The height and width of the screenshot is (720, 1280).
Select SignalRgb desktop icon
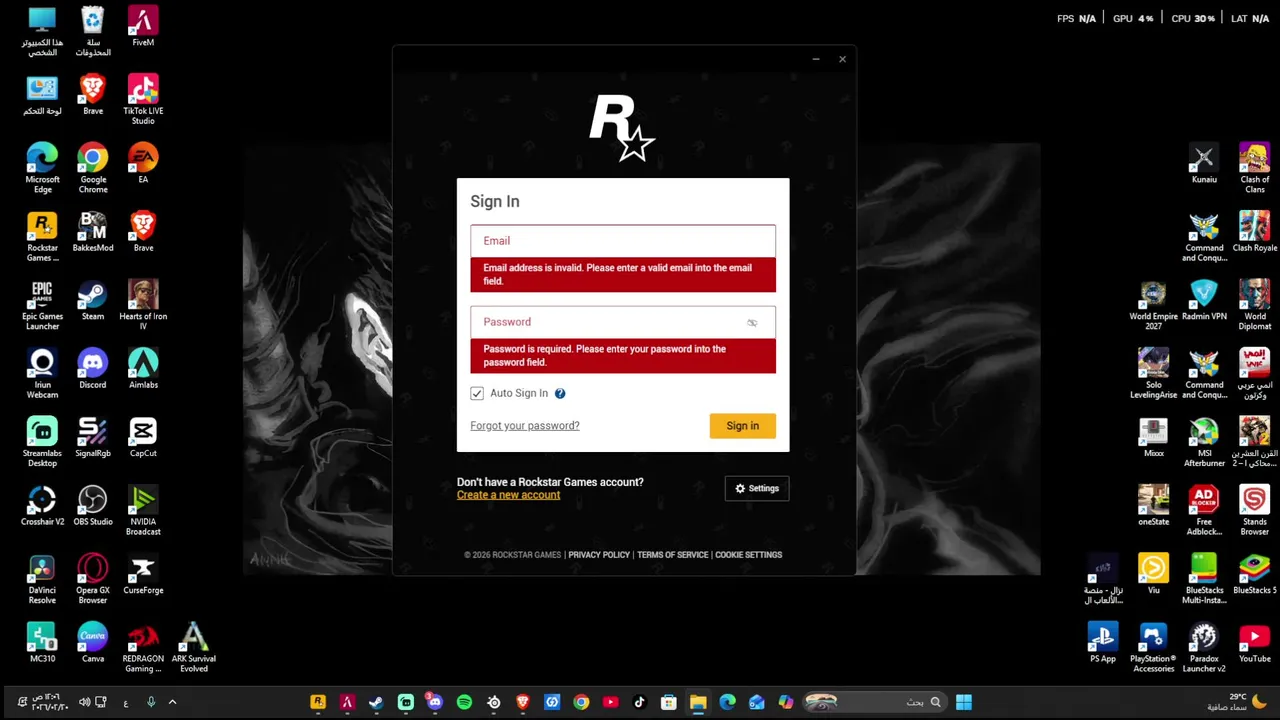coord(93,437)
